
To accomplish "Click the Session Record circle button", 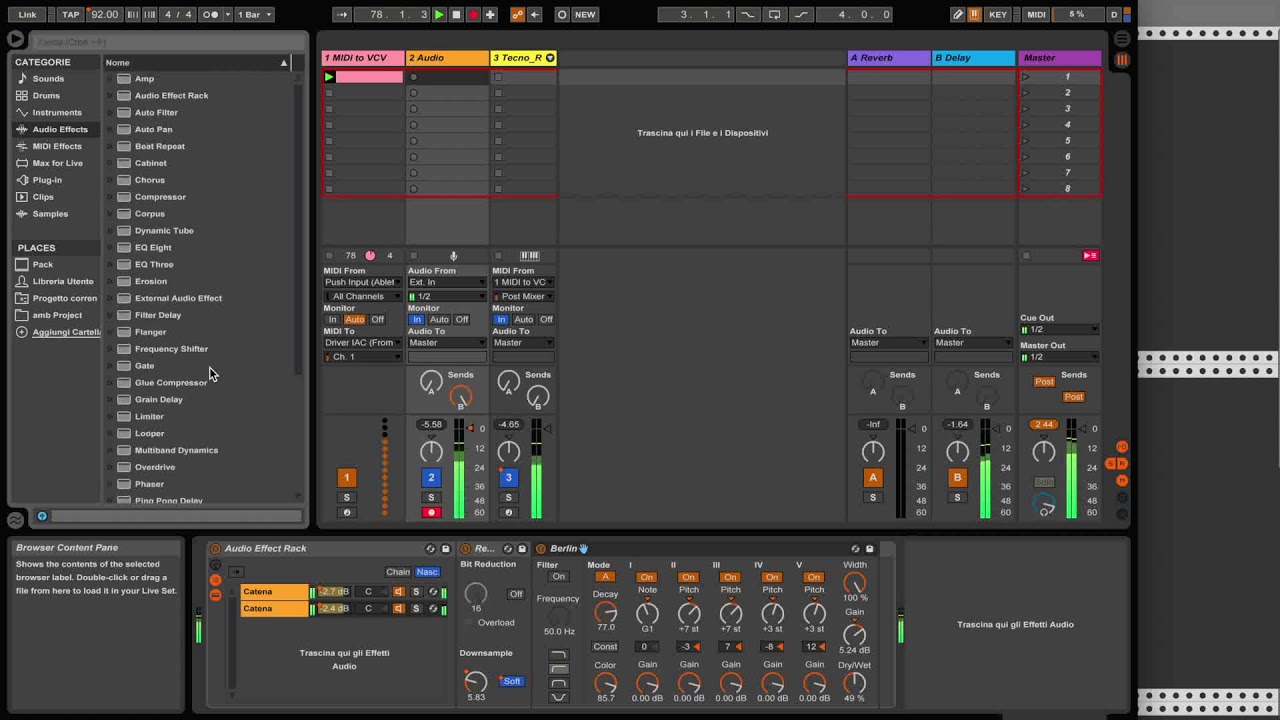I will pos(561,15).
